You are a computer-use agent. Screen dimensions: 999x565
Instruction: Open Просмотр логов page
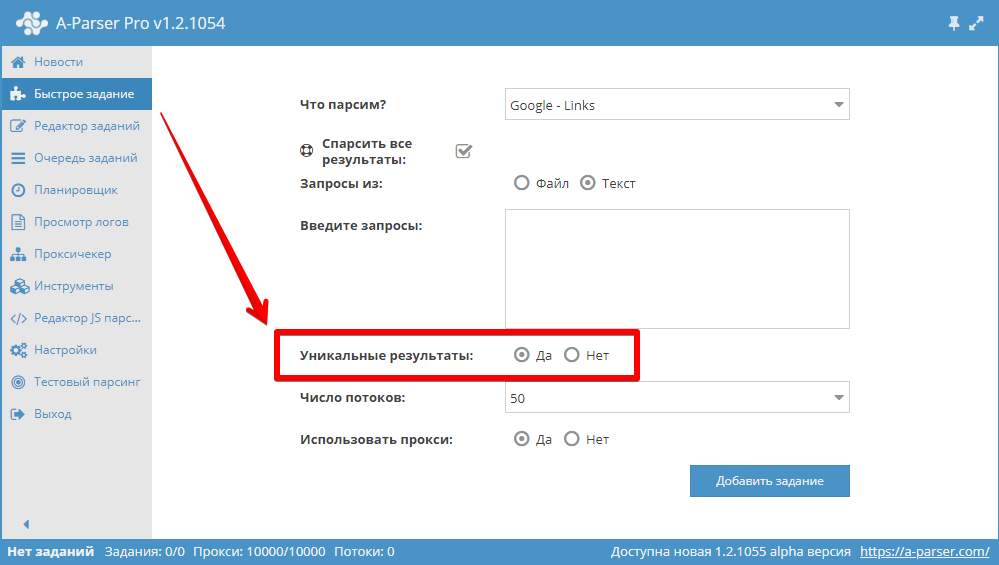[x=76, y=222]
